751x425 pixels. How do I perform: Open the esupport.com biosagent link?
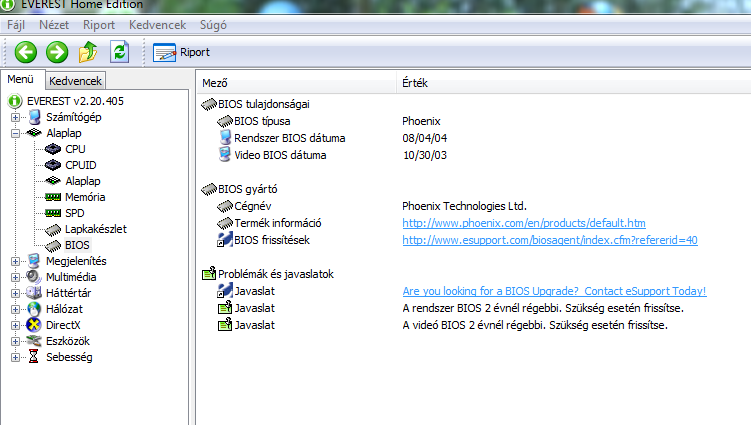(x=550, y=240)
